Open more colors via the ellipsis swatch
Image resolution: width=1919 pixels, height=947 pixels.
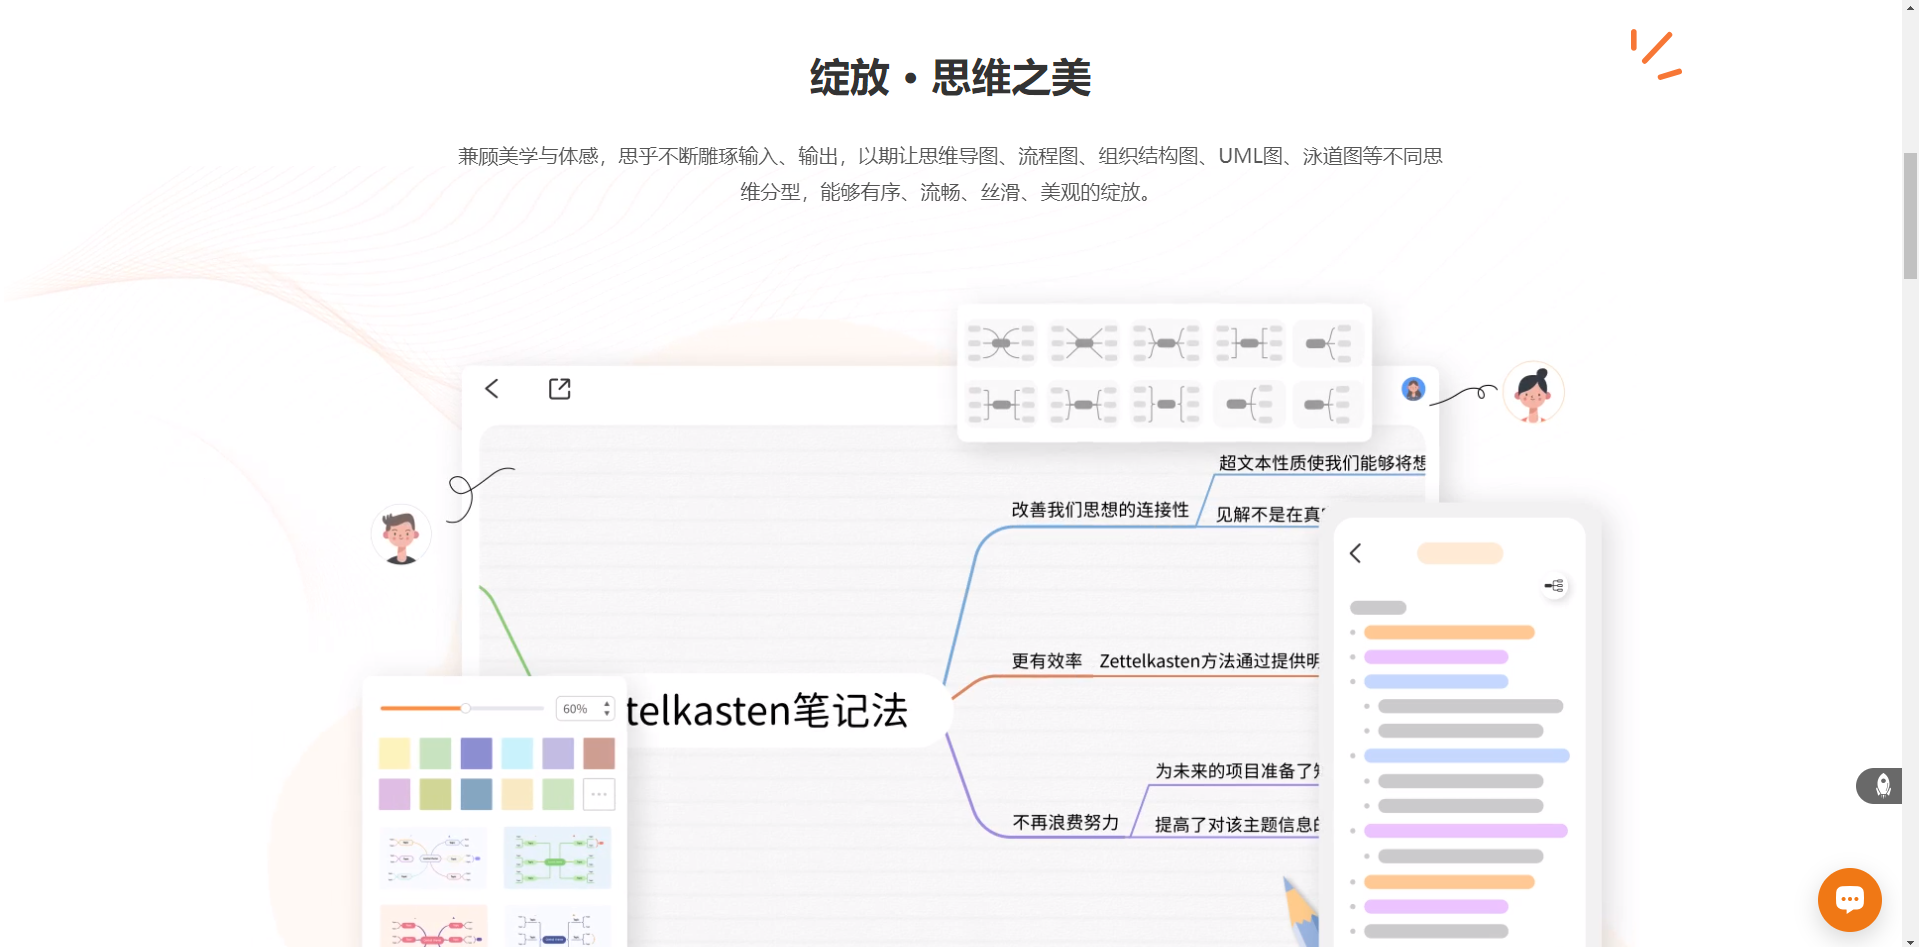click(599, 794)
